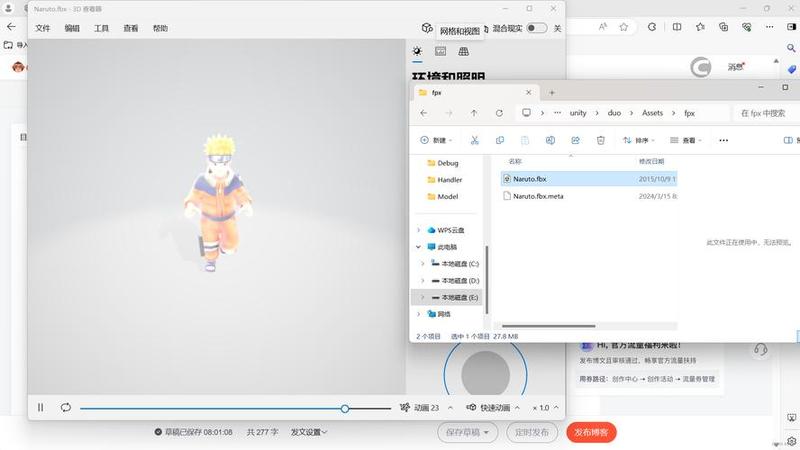Open the 查看 view dropdown in Explorer
This screenshot has width=800, height=450.
coord(686,140)
